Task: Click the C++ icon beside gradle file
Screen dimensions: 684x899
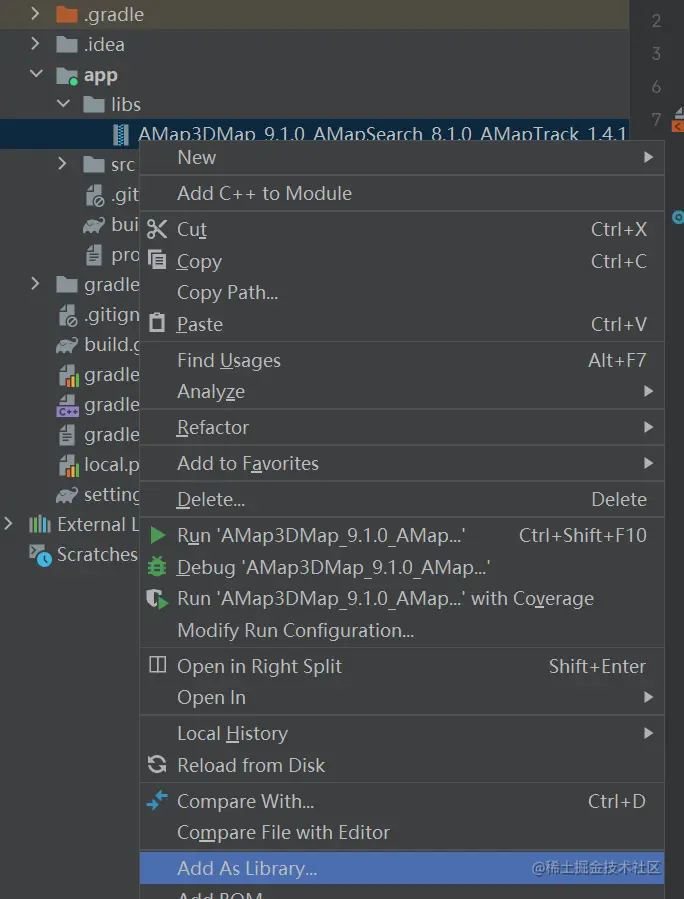Action: [68, 405]
